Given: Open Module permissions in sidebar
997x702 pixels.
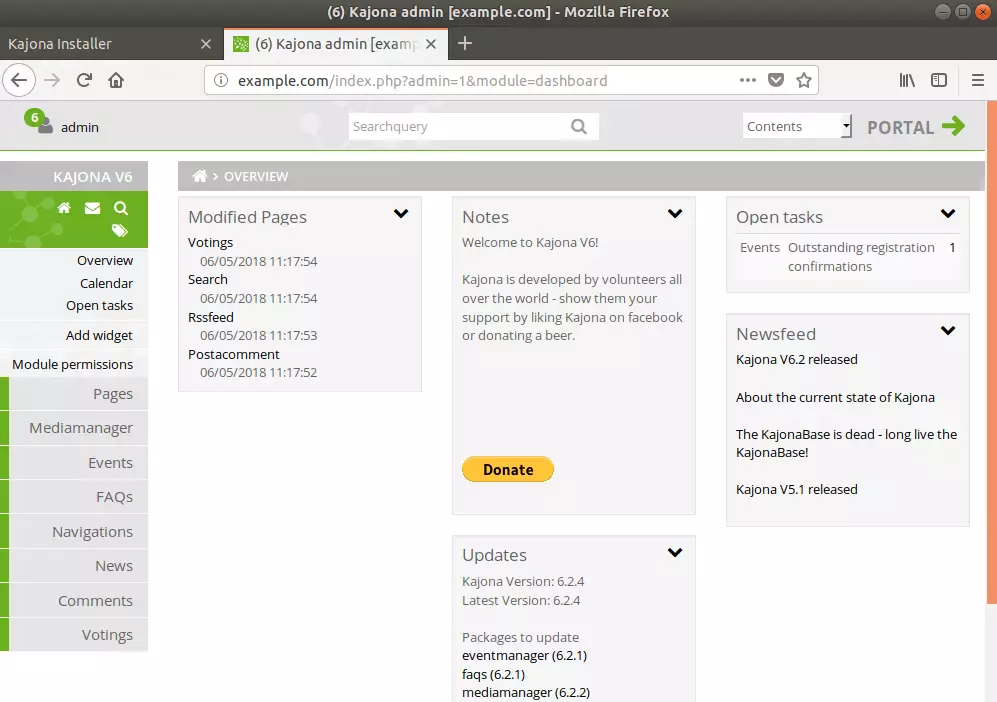Looking at the screenshot, I should (72, 364).
